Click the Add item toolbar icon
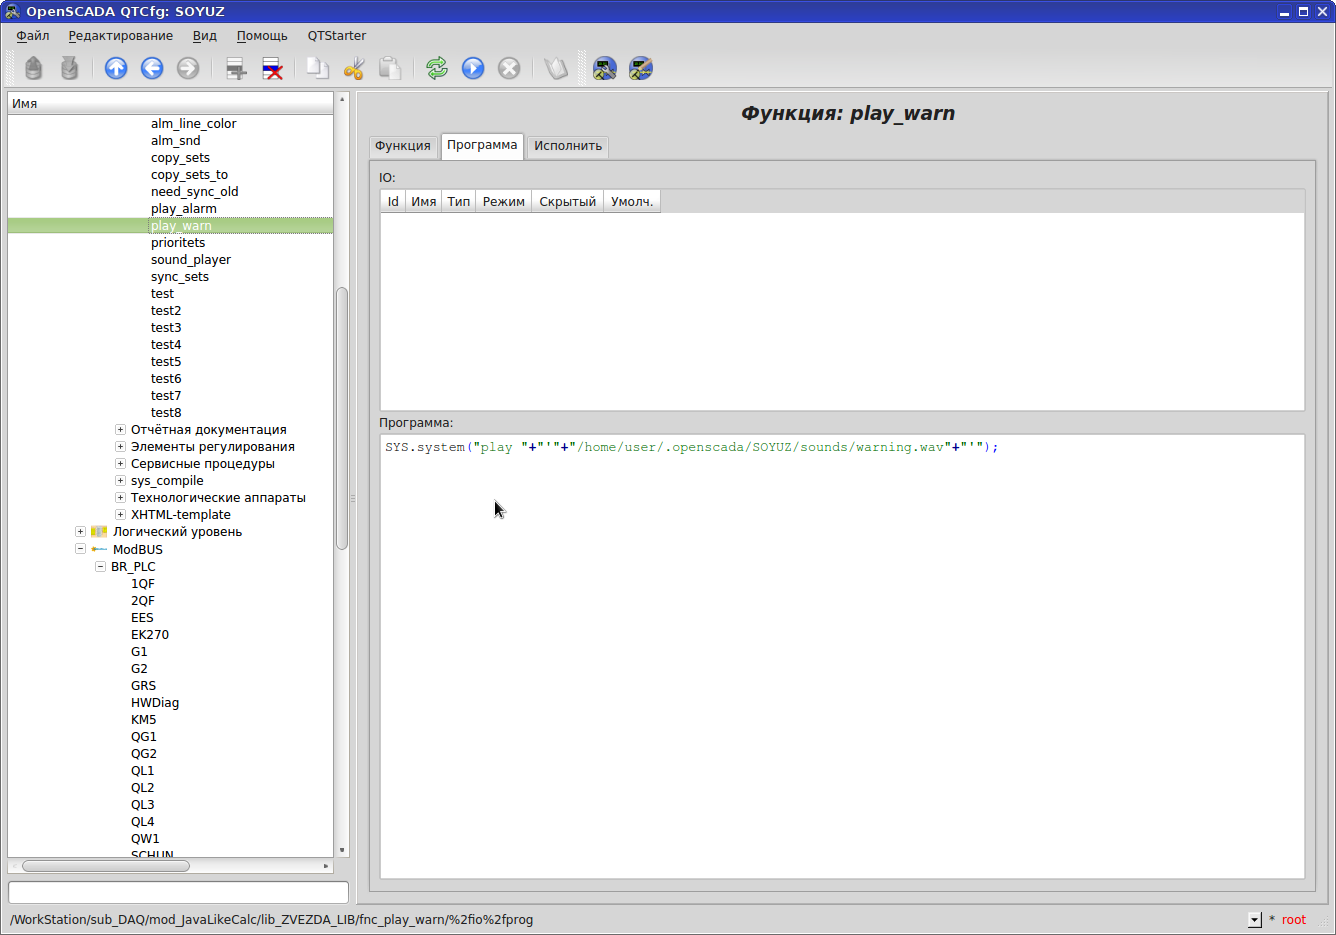The height and width of the screenshot is (935, 1336). (236, 68)
